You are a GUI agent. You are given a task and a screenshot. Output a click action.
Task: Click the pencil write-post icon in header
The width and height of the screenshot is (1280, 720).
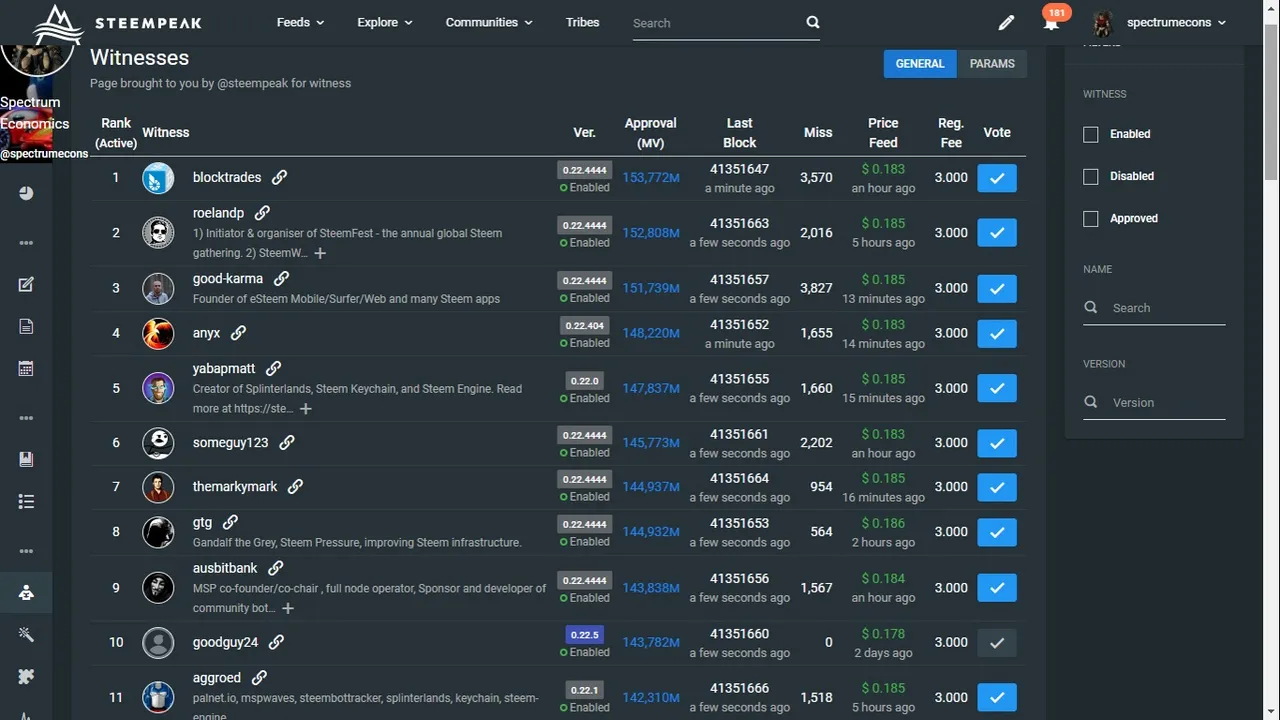tap(1006, 22)
